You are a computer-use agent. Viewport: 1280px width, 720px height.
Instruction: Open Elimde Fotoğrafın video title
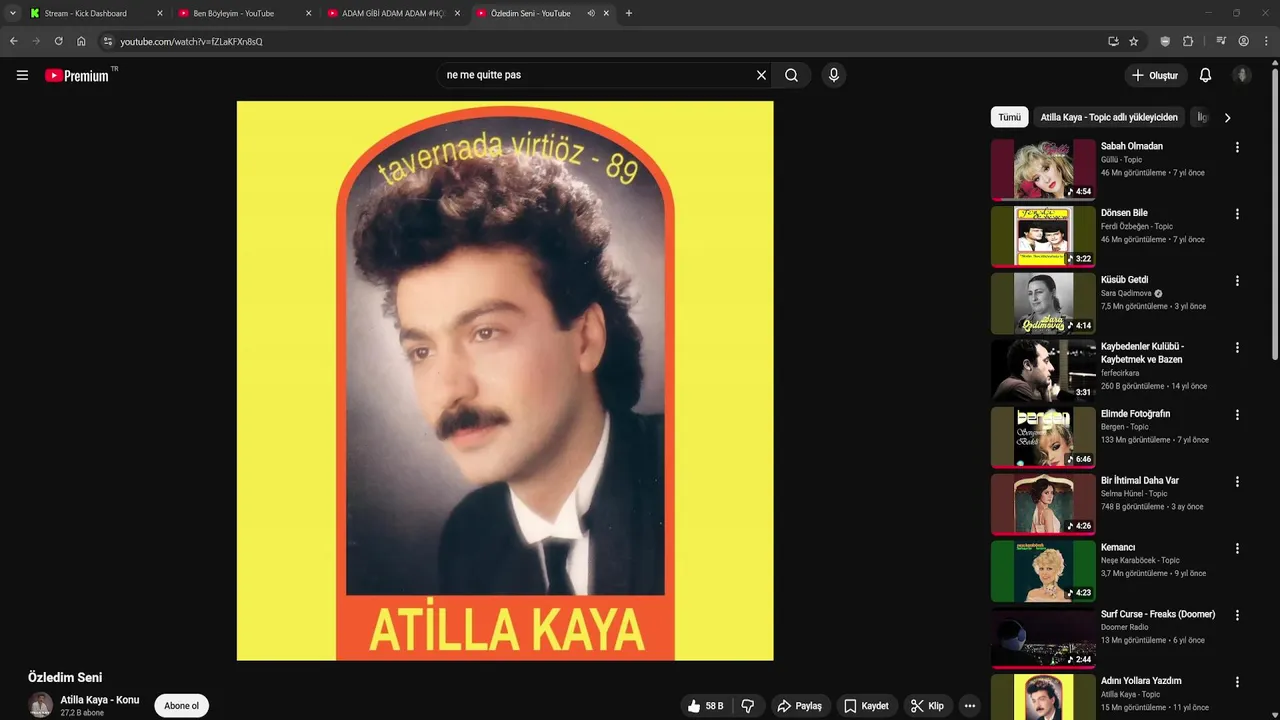[x=1135, y=414]
